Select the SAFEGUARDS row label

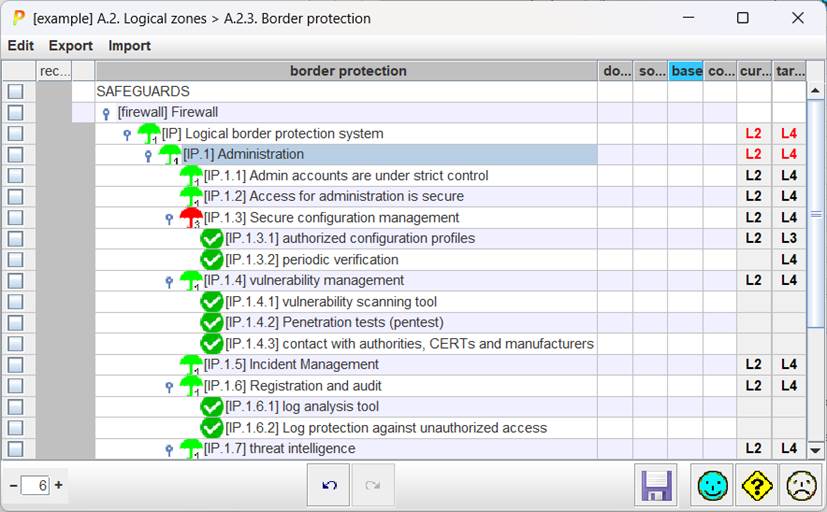142,91
